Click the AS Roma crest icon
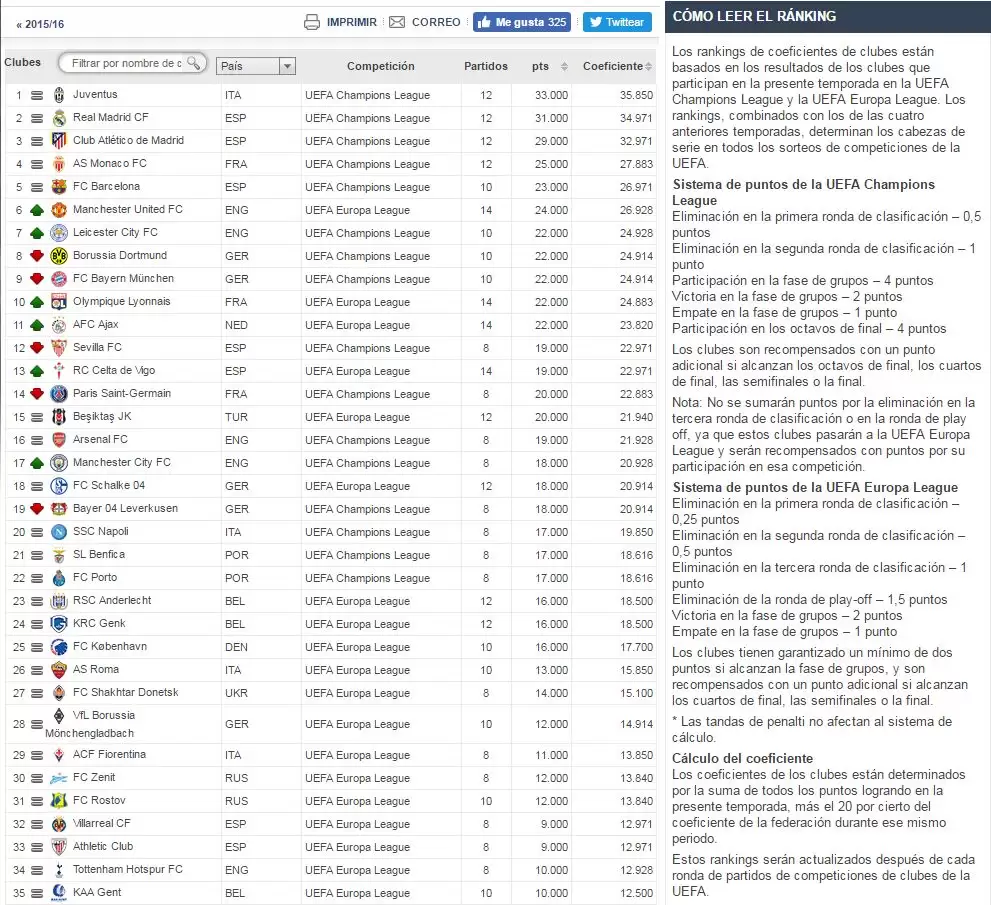991x905 pixels. point(59,670)
